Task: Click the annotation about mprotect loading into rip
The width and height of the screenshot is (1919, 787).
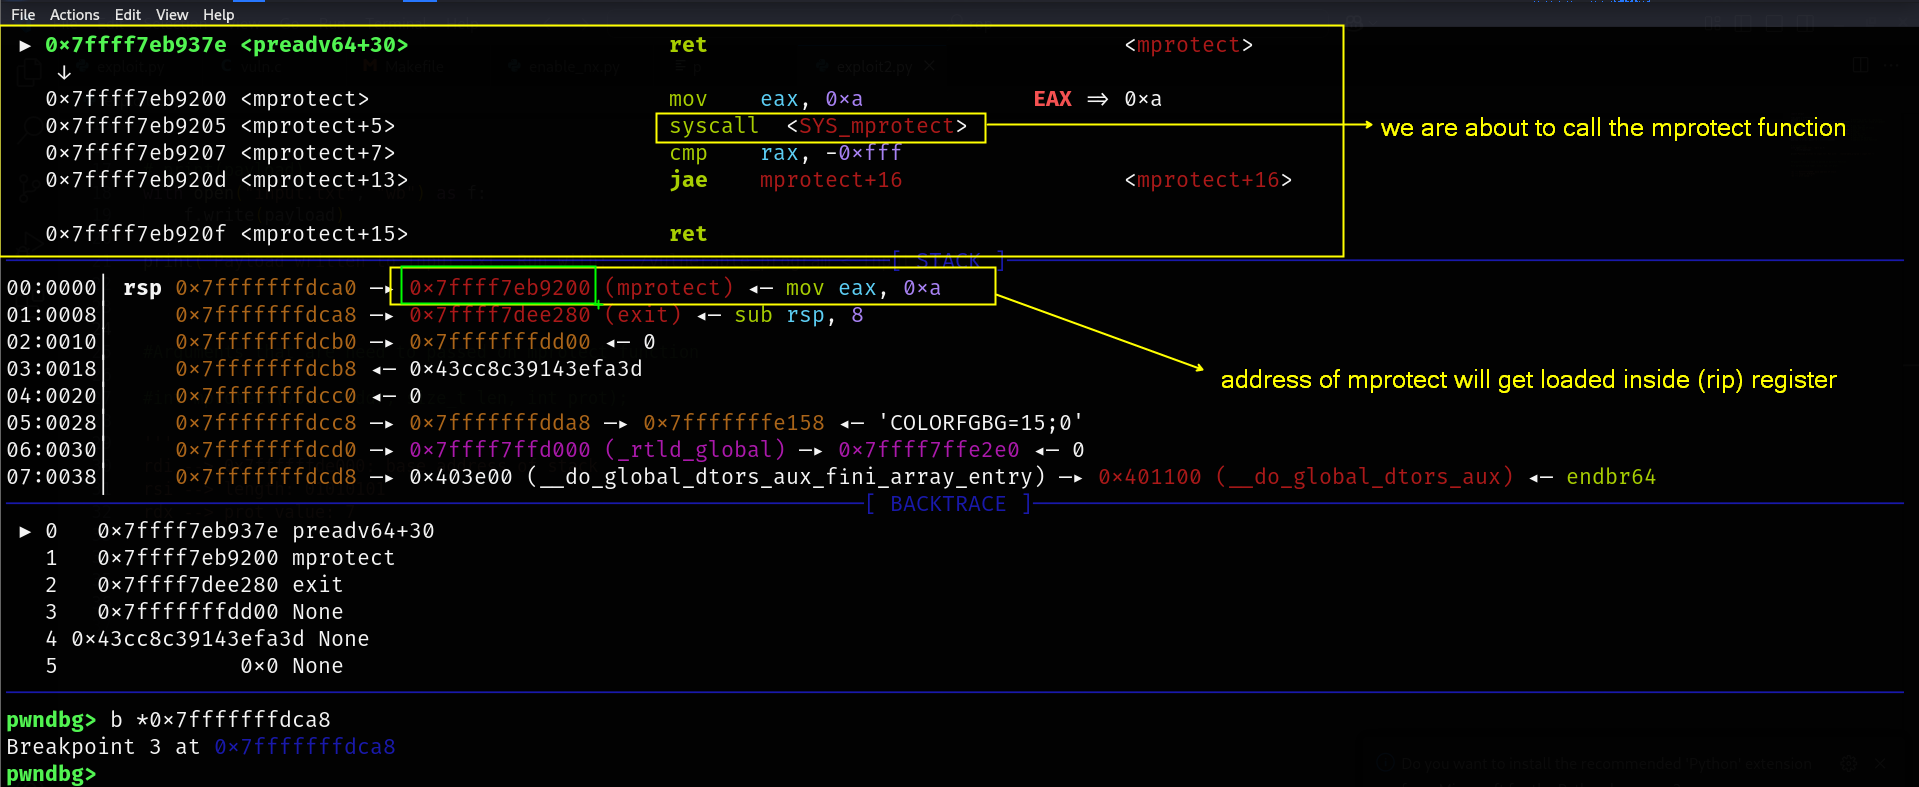Action: 1528,380
